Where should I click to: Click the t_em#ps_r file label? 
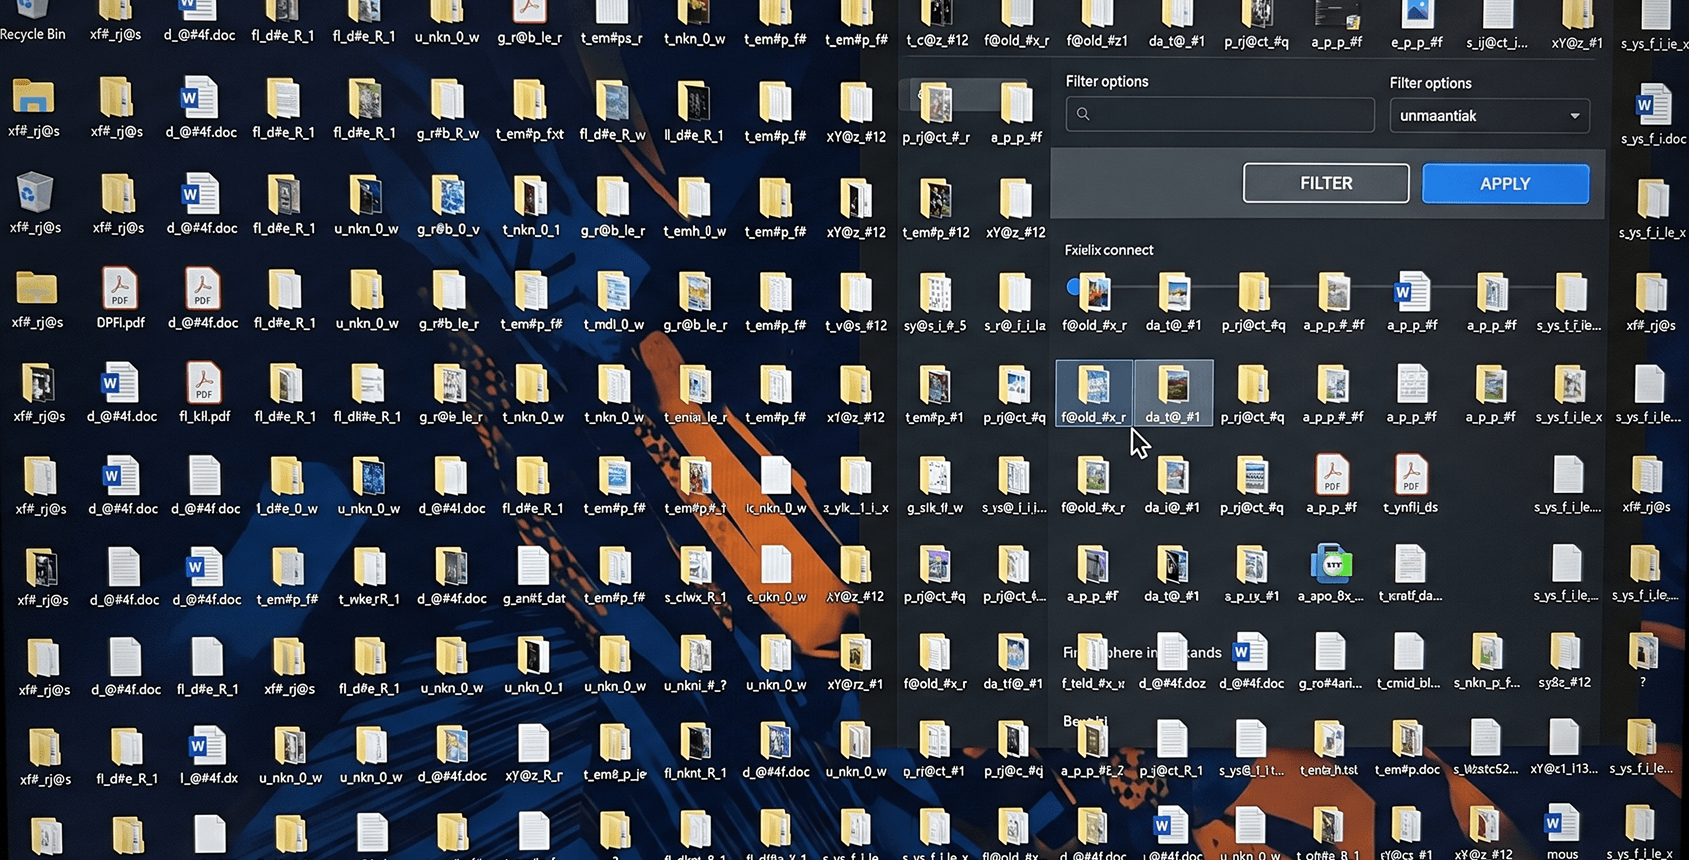pyautogui.click(x=611, y=38)
